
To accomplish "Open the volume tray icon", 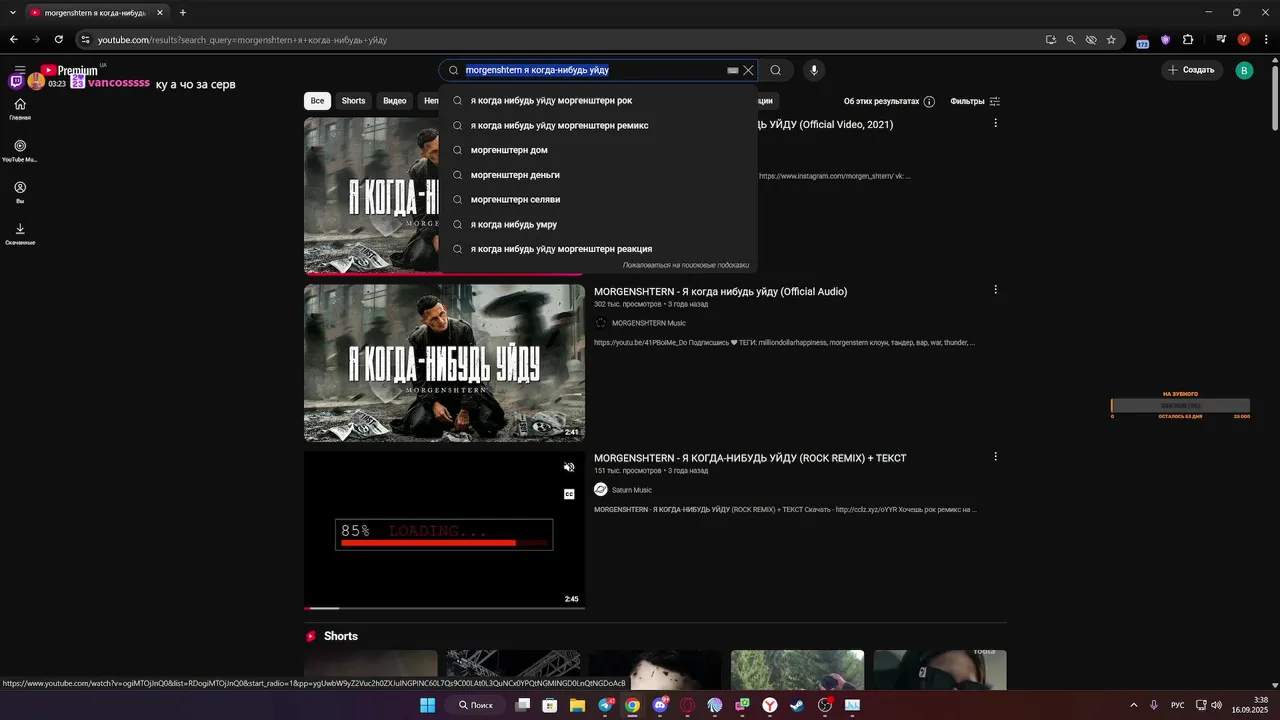I will [1216, 705].
